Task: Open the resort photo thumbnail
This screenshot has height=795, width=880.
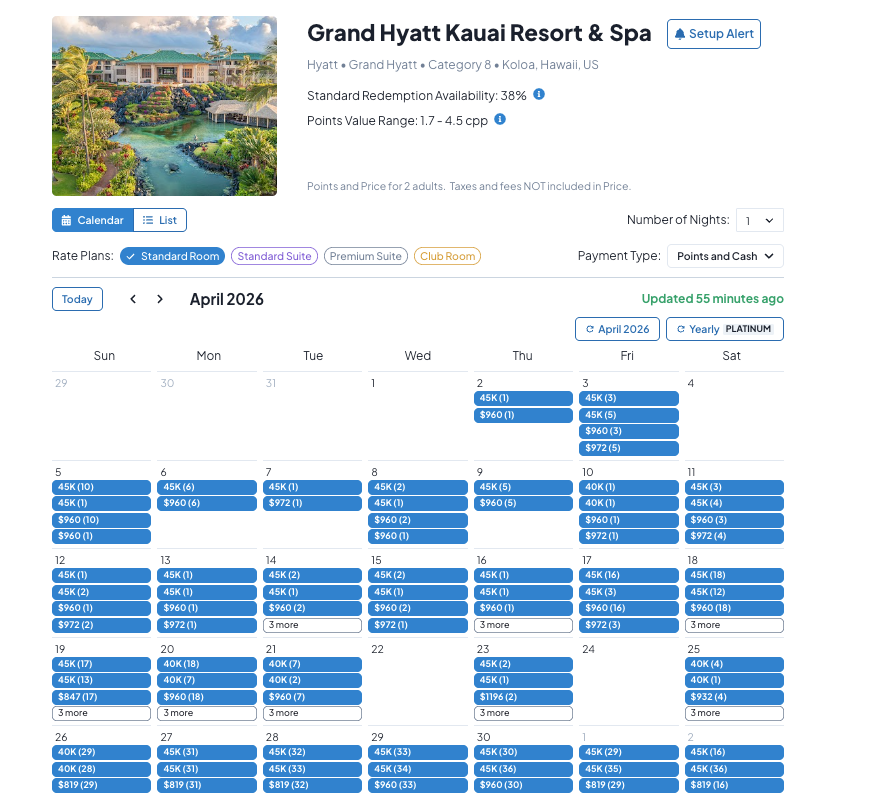Action: pyautogui.click(x=164, y=106)
